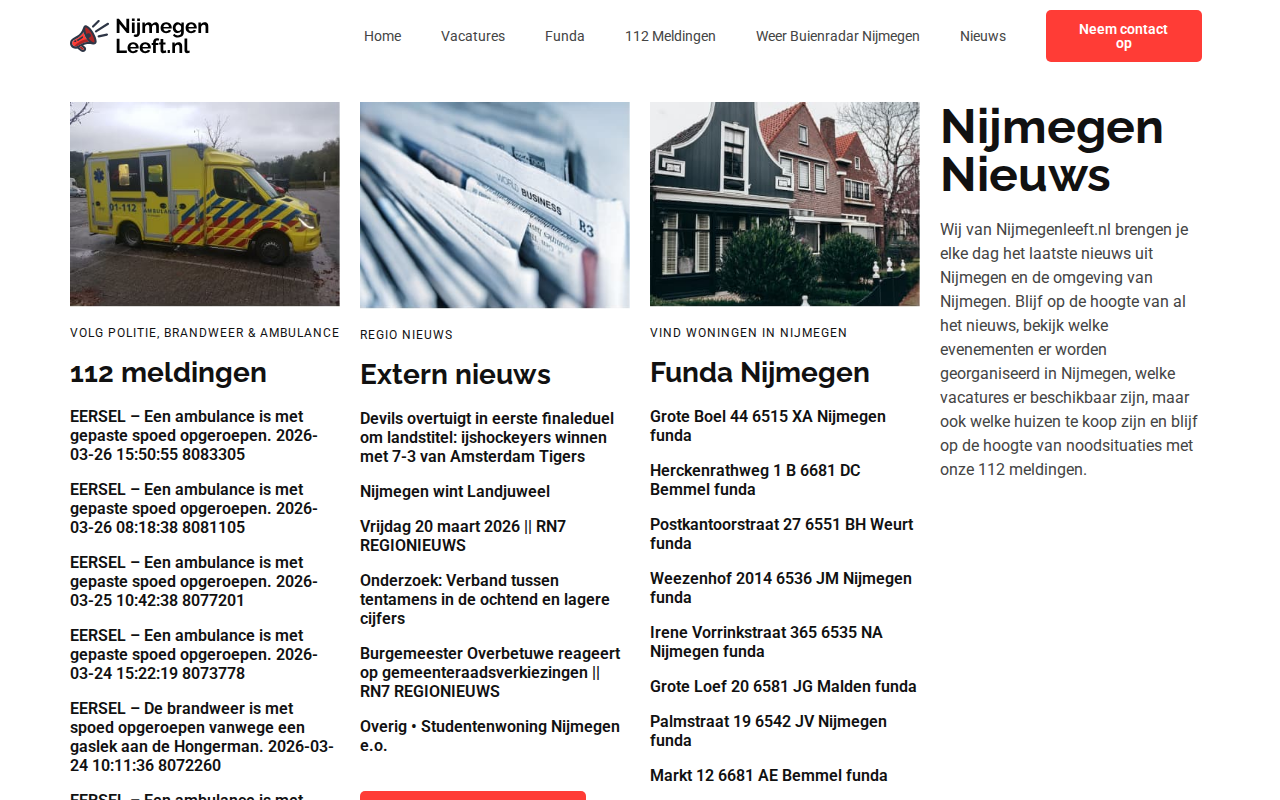Image resolution: width=1280 pixels, height=800 pixels.
Task: Open the houses photo thumbnail
Action: click(785, 204)
